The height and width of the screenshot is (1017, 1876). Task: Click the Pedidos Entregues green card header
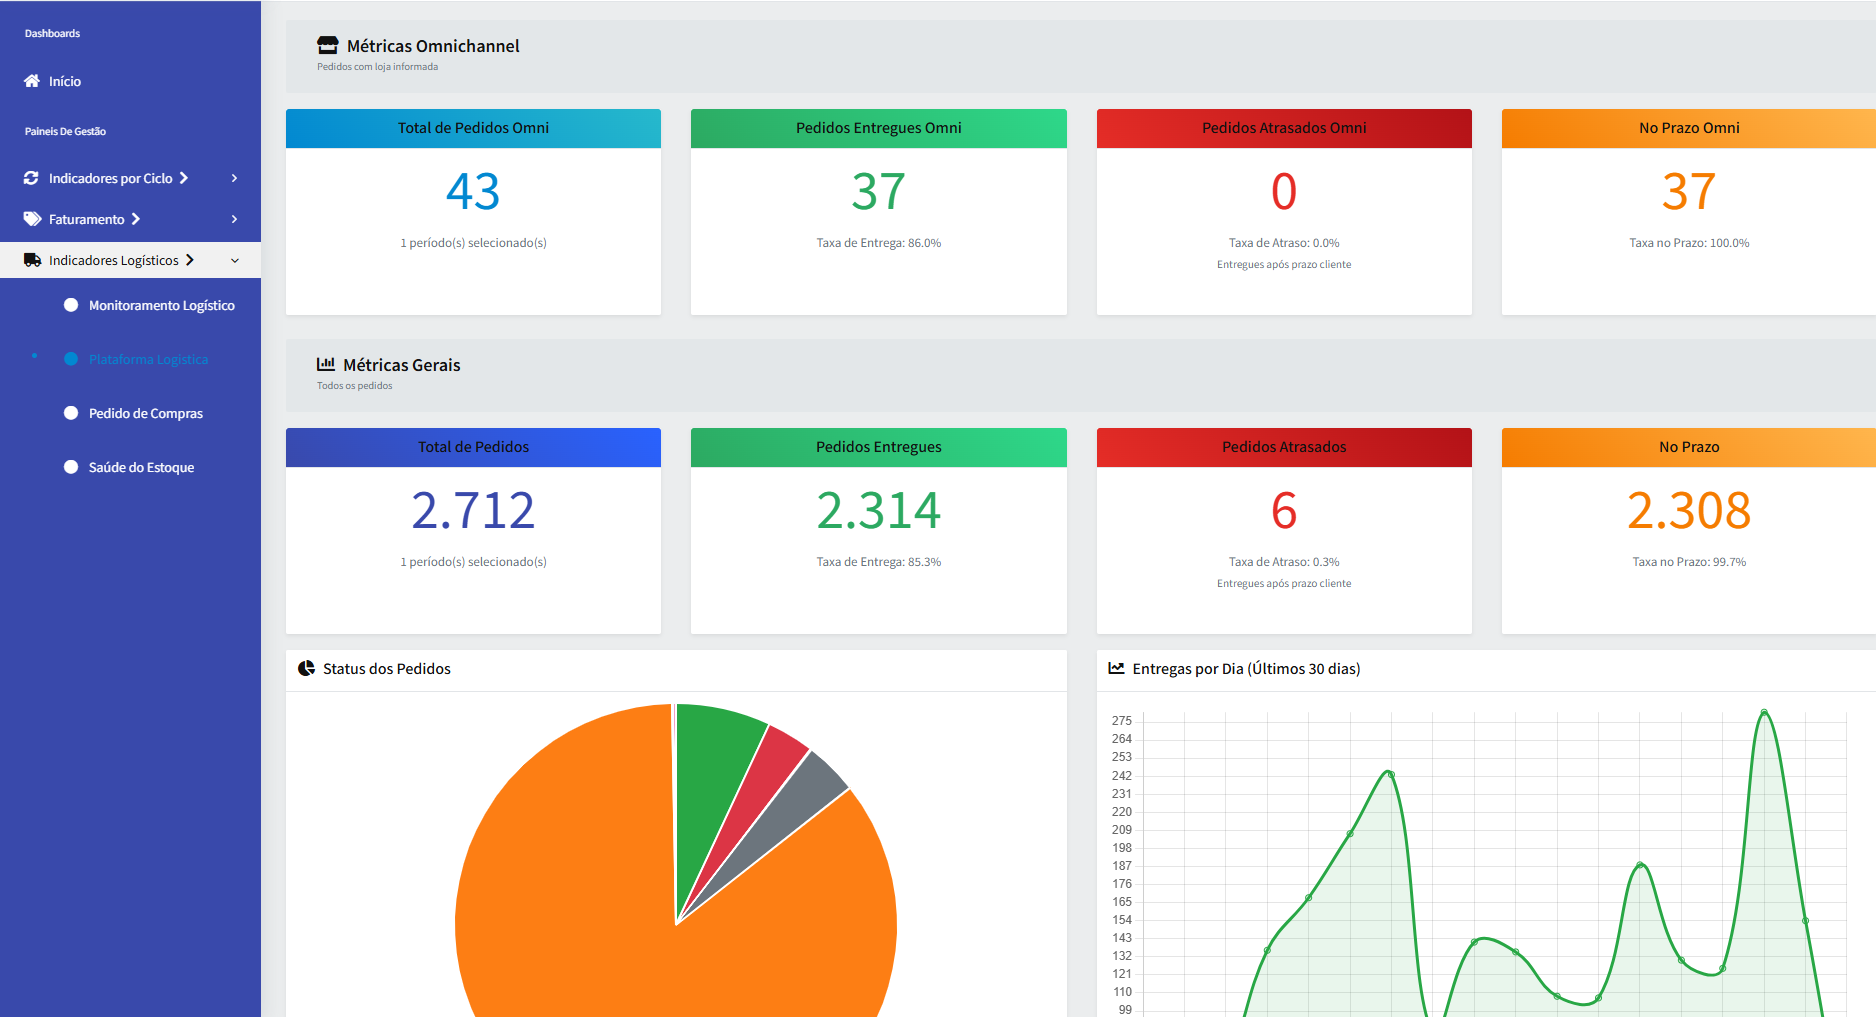tap(879, 447)
